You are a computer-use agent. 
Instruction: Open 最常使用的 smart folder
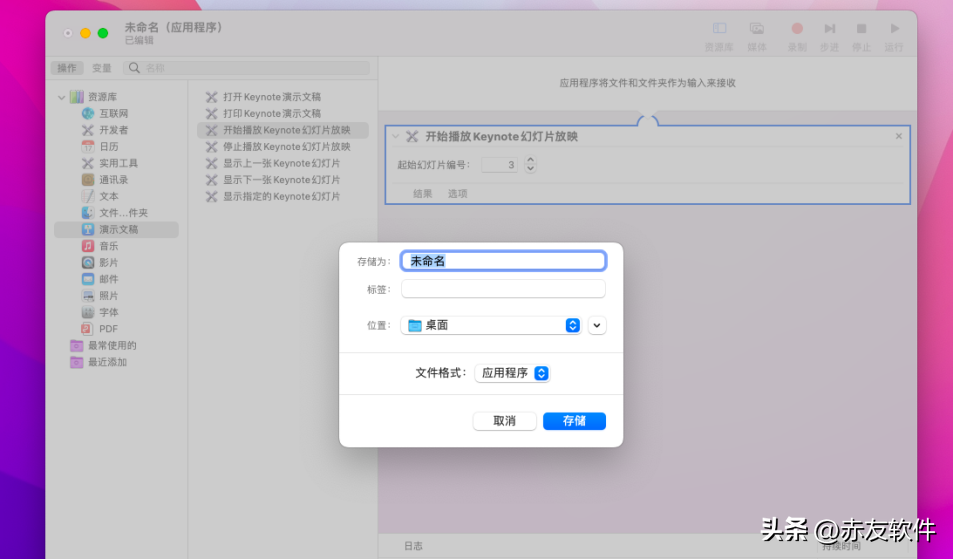(x=103, y=346)
